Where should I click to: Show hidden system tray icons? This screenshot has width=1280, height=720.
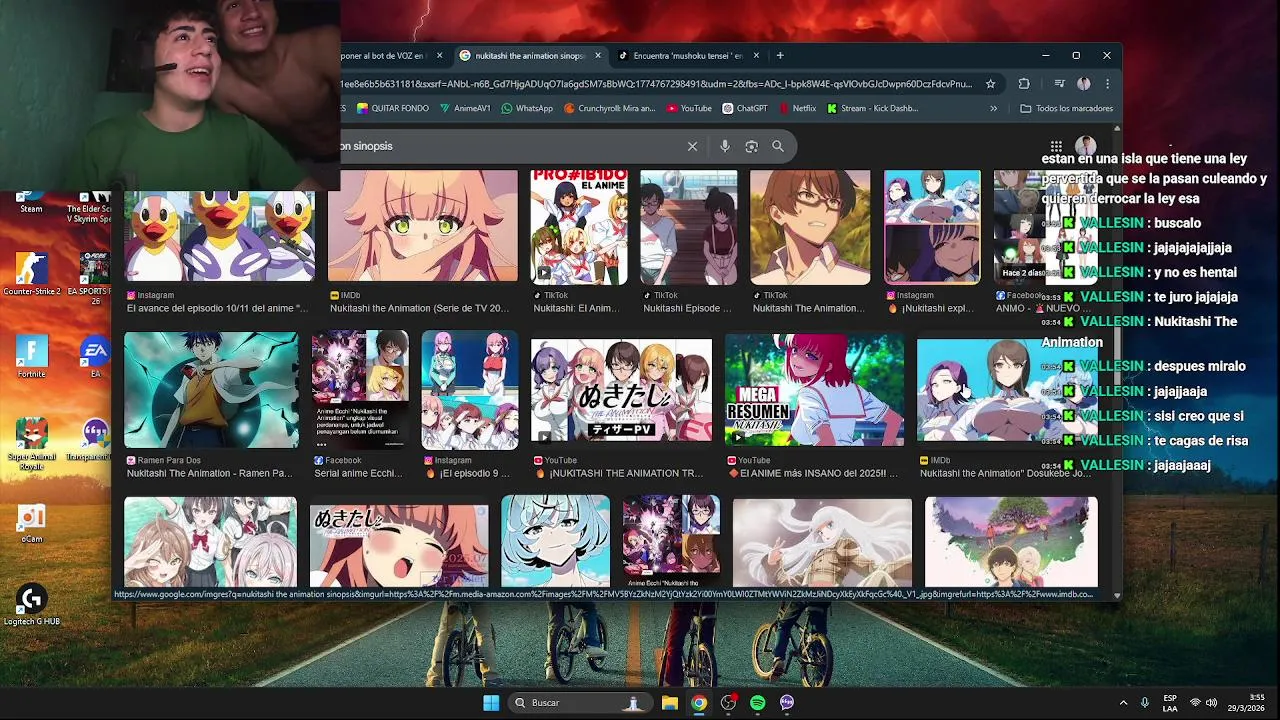point(1123,703)
